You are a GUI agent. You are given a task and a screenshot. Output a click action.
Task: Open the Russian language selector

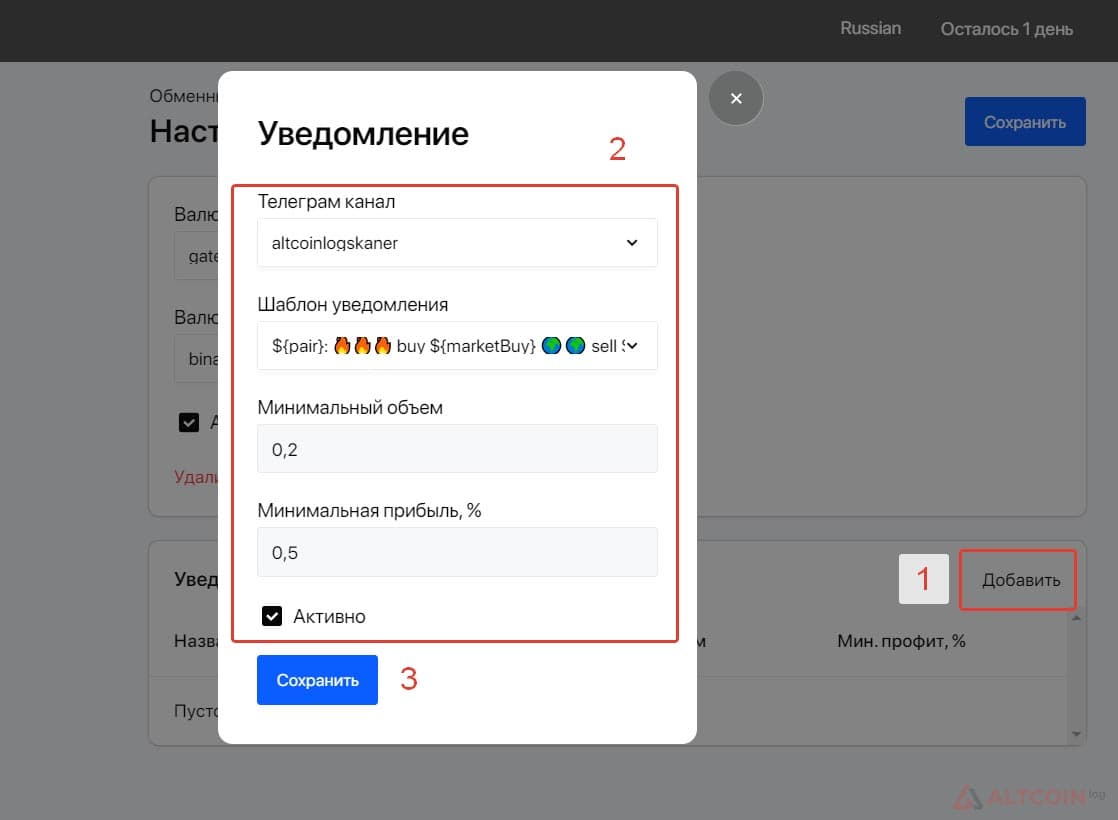click(x=871, y=29)
